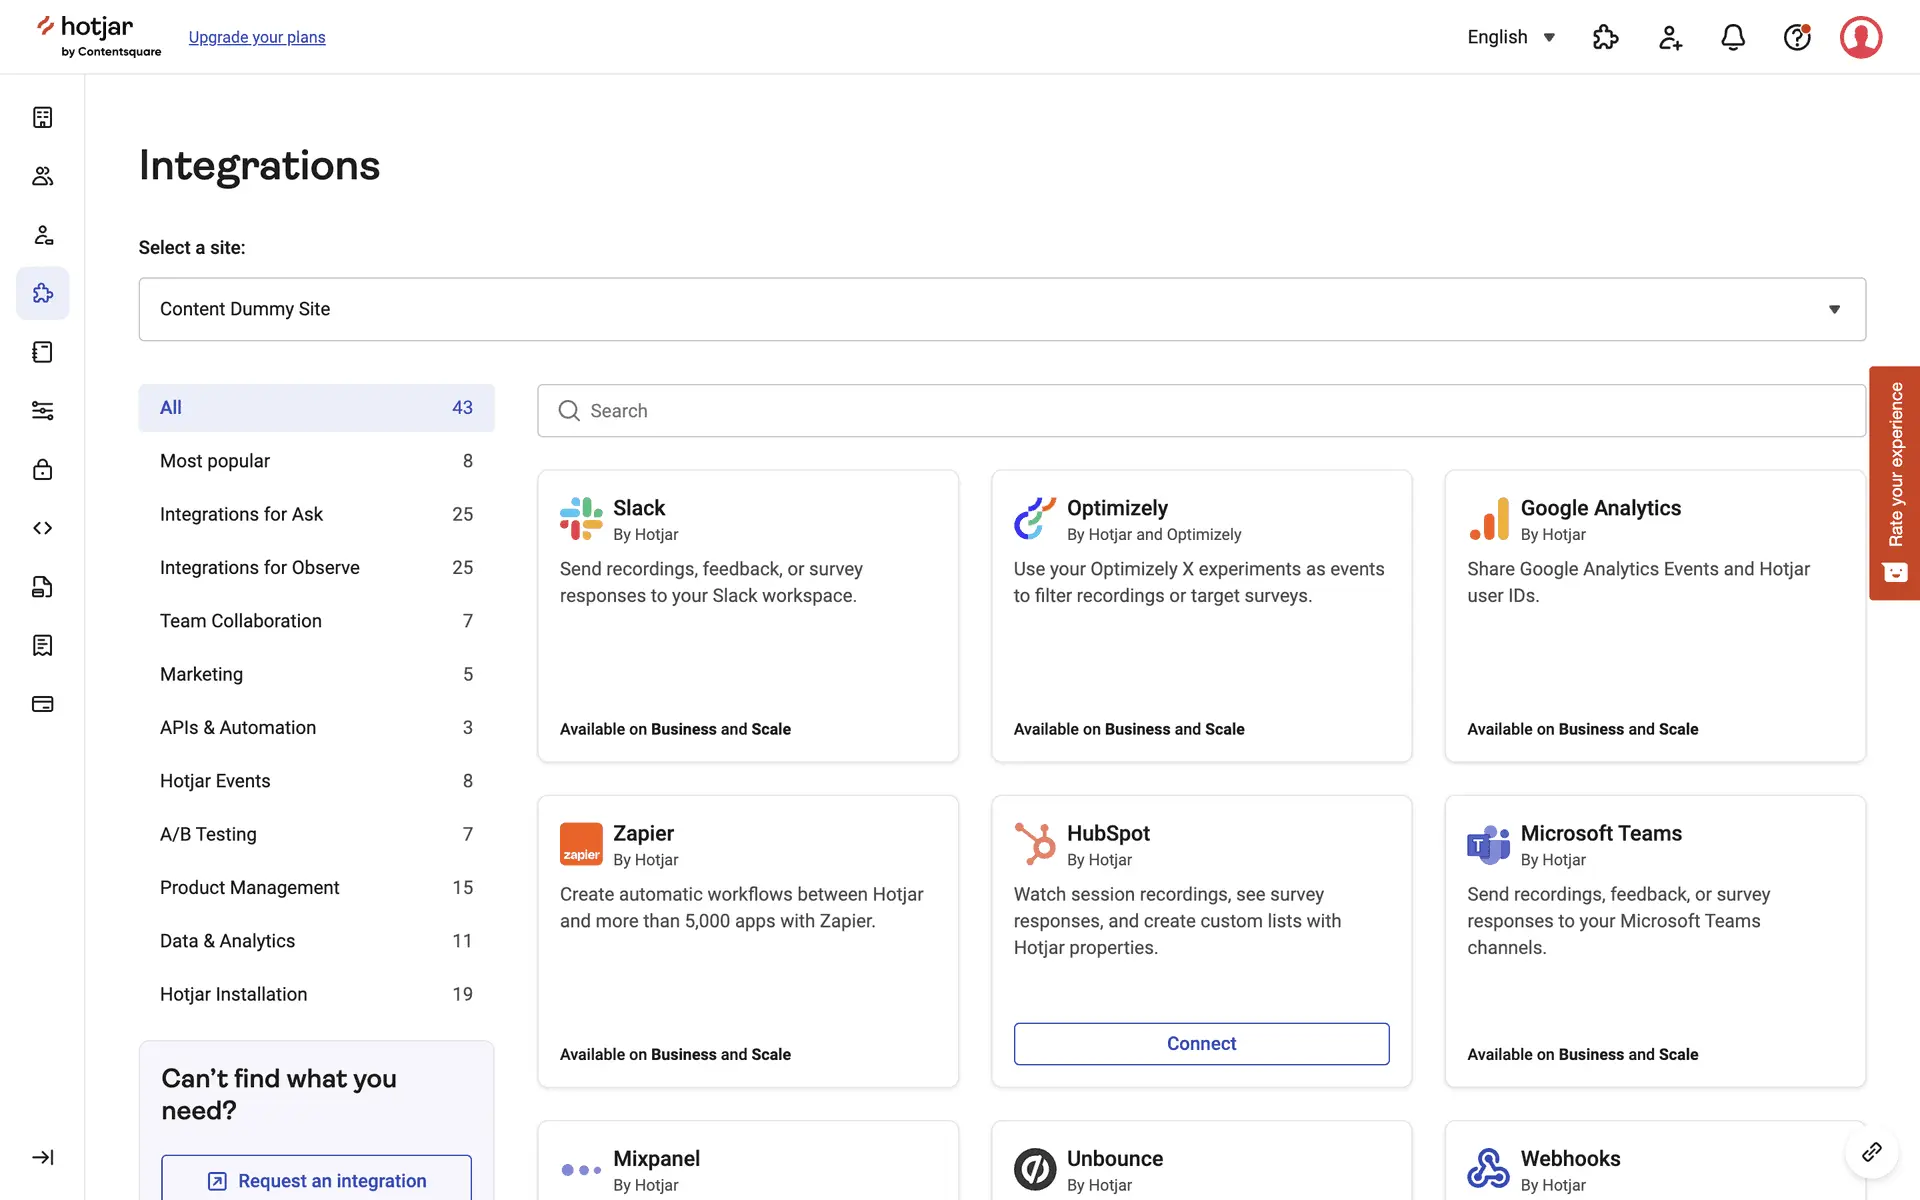Image resolution: width=1920 pixels, height=1200 pixels.
Task: Expand the Content Dummy Site selector
Action: (1002, 309)
